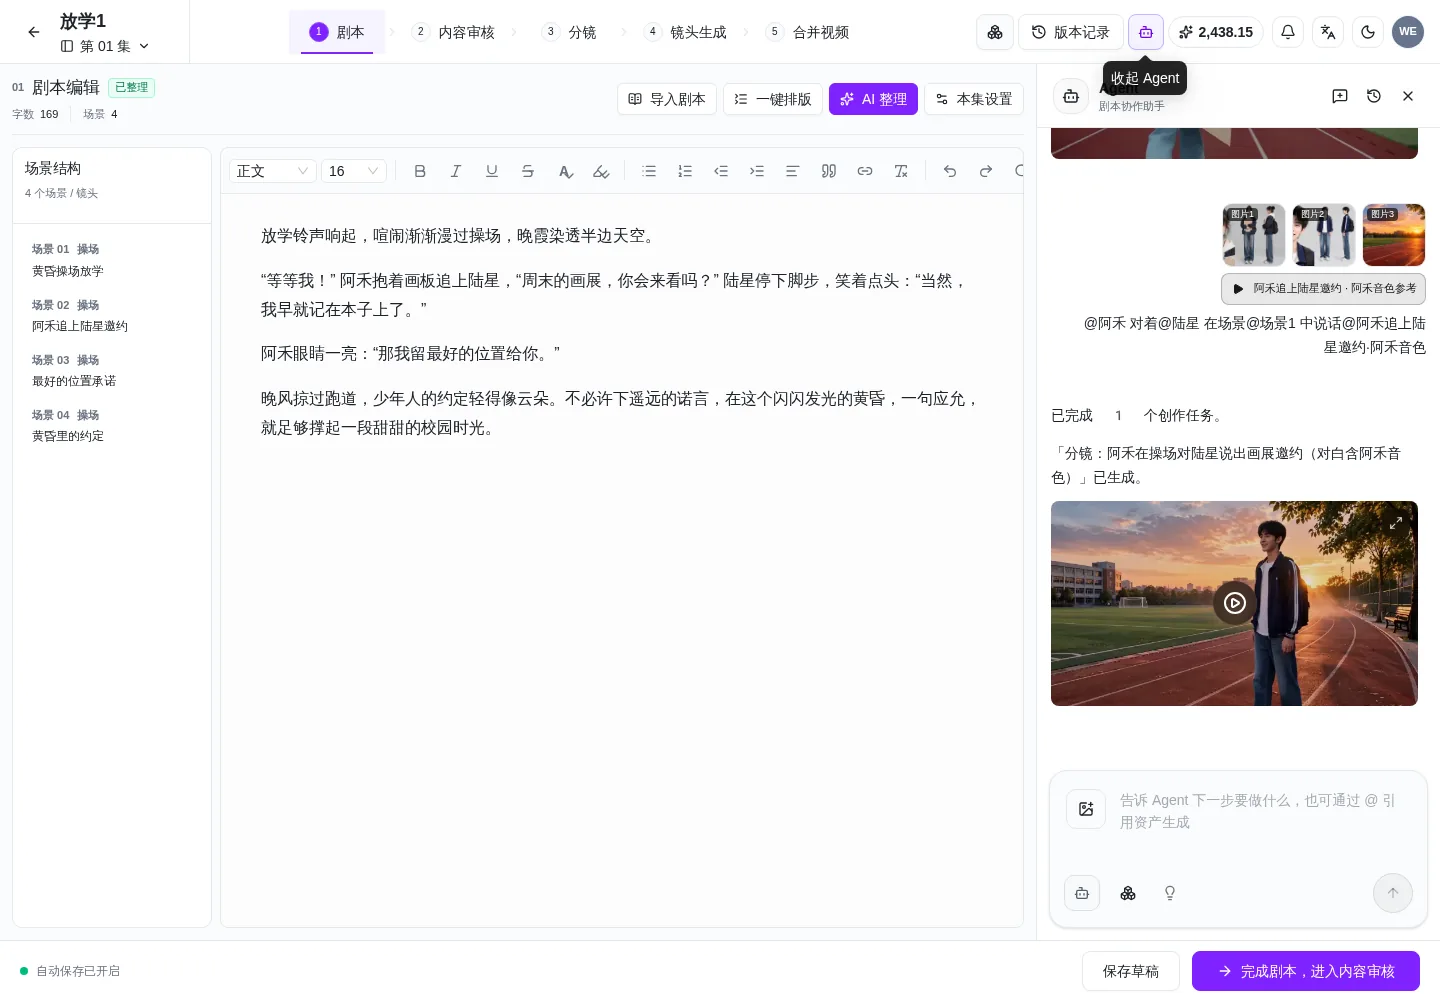The height and width of the screenshot is (1000, 1440).
Task: Insert a numbered list
Action: pyautogui.click(x=685, y=171)
